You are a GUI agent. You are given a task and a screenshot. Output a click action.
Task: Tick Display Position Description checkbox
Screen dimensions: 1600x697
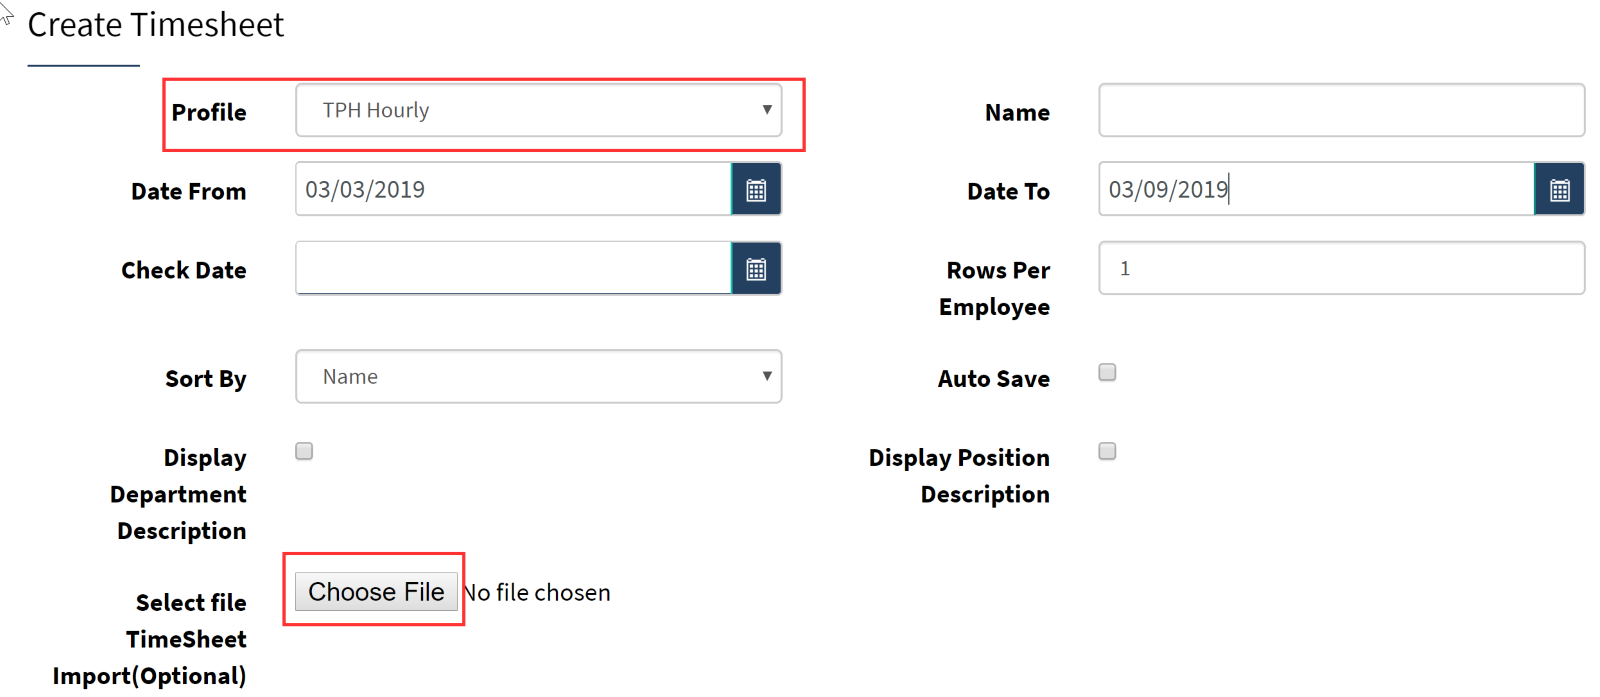tap(1107, 451)
